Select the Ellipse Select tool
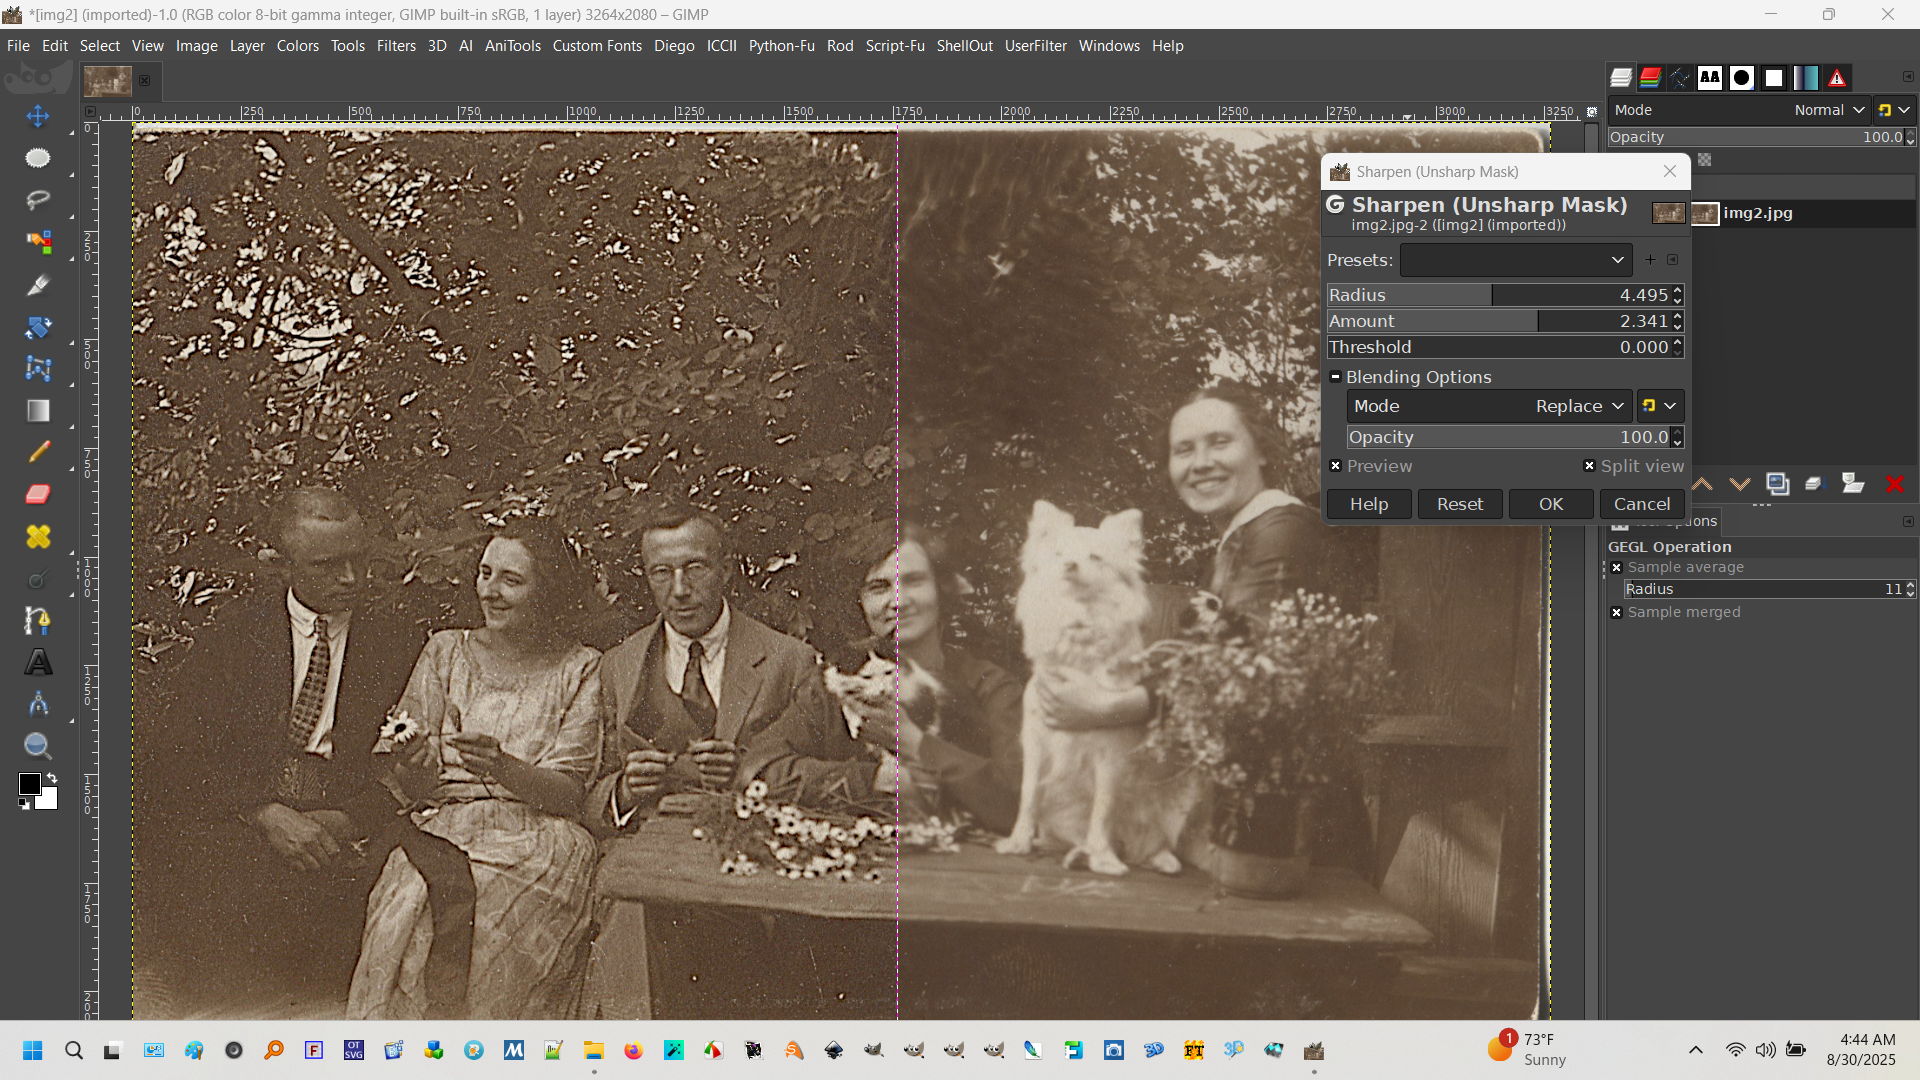 click(x=38, y=158)
